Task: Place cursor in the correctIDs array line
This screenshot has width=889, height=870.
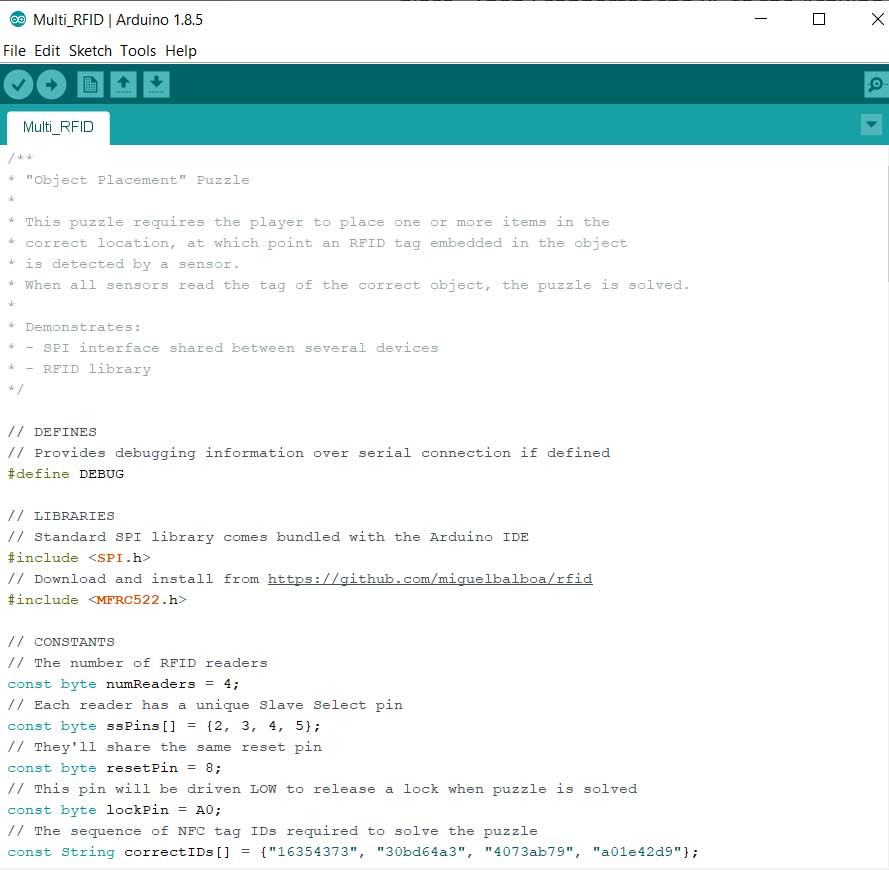Action: pyautogui.click(x=352, y=852)
